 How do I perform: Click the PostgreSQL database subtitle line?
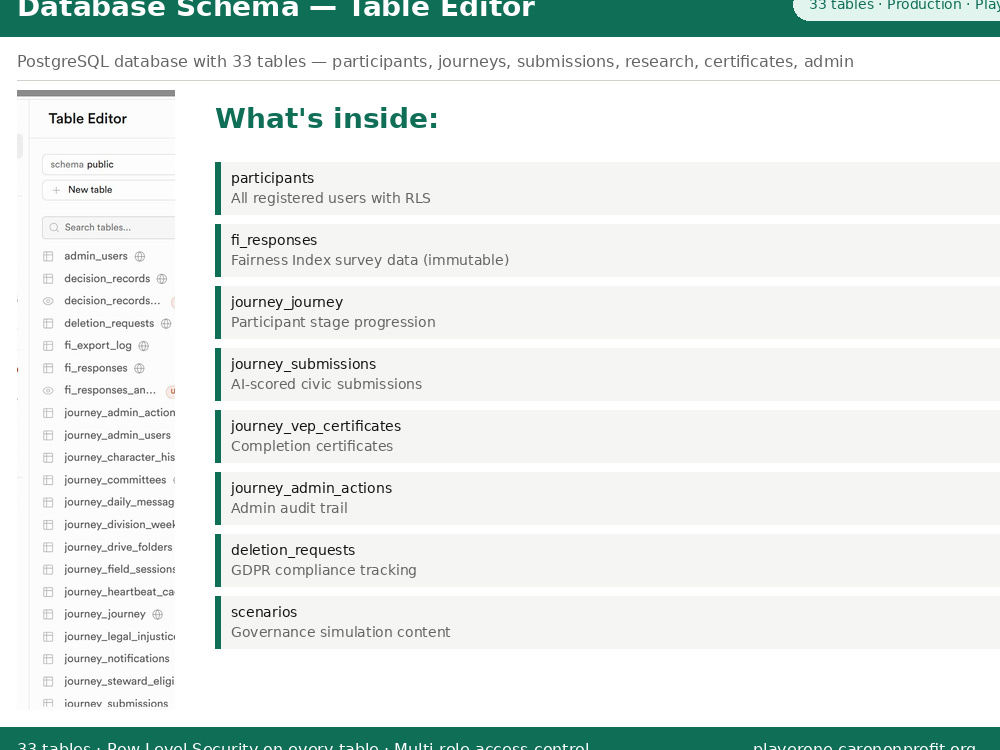(x=435, y=61)
